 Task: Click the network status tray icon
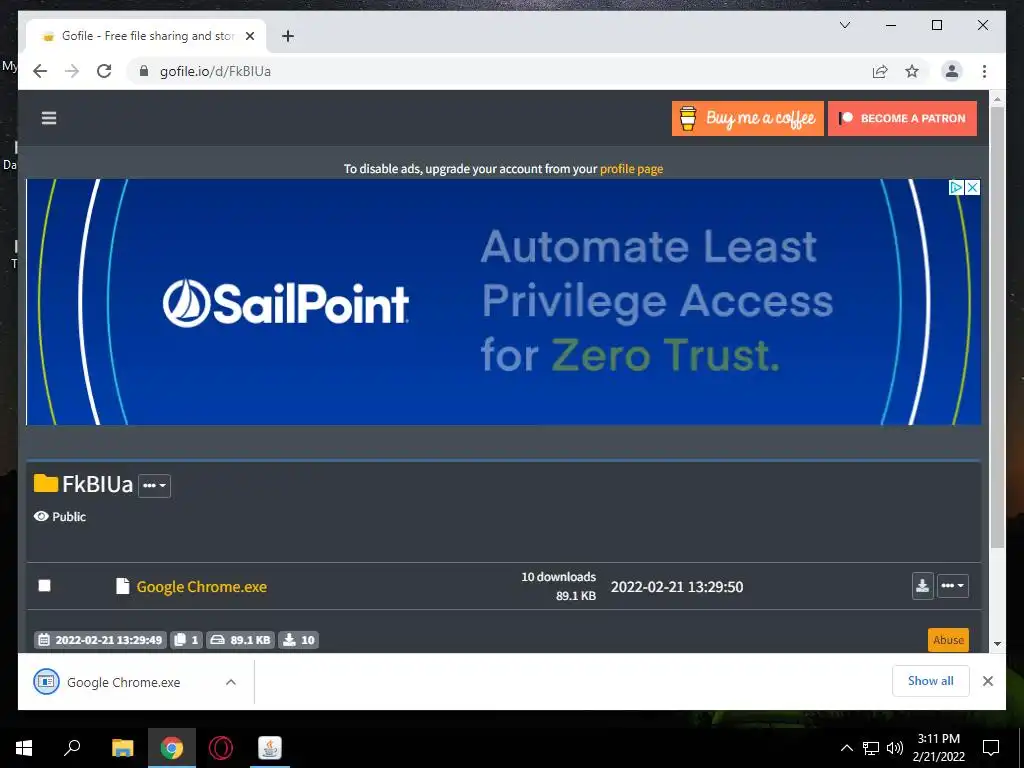point(871,748)
